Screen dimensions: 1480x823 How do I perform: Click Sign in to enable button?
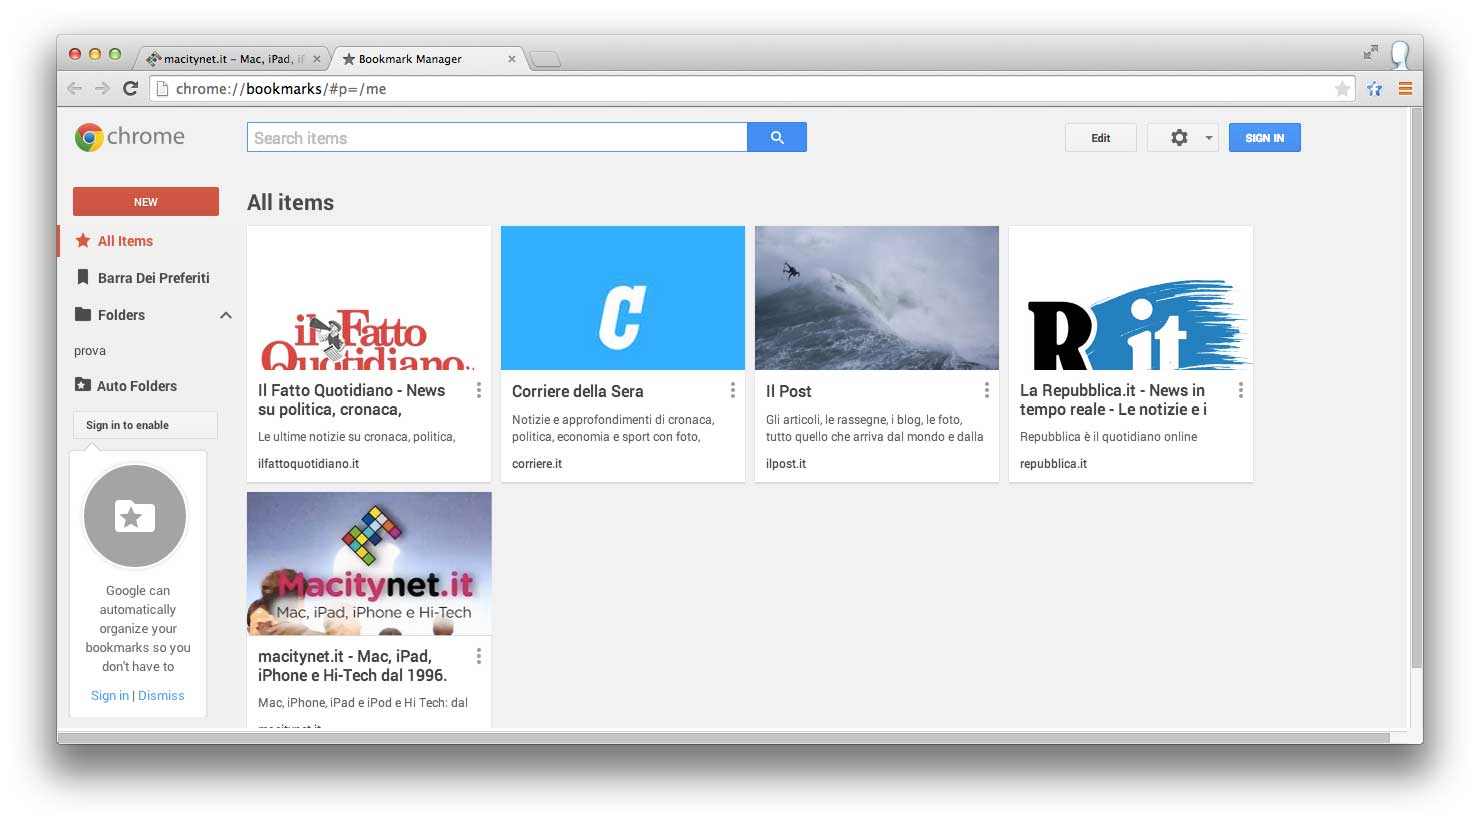[145, 425]
